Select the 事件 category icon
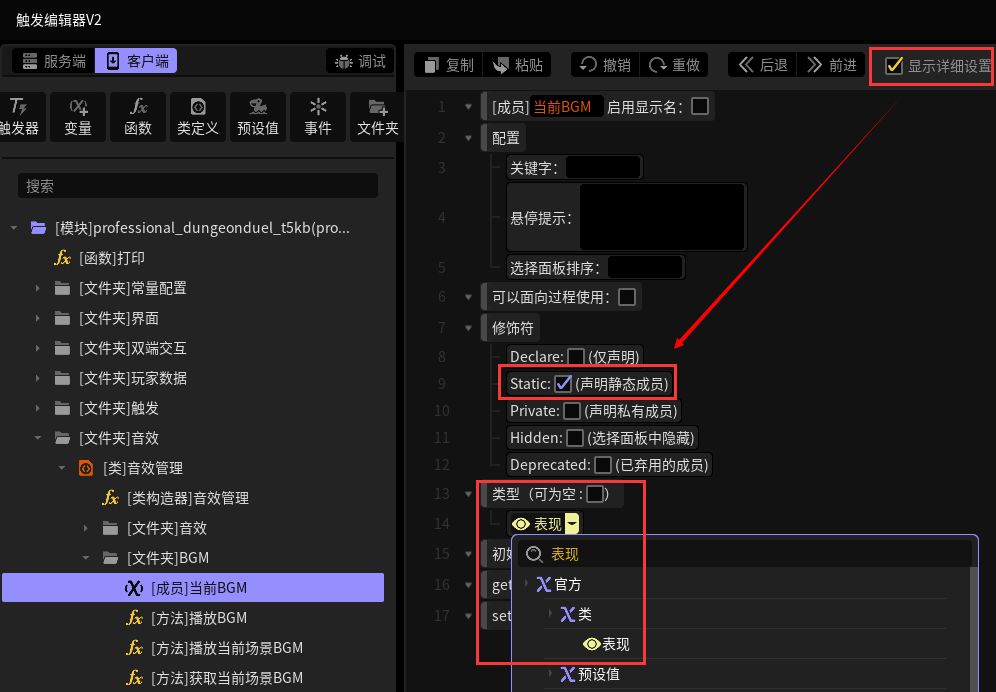 pos(318,116)
